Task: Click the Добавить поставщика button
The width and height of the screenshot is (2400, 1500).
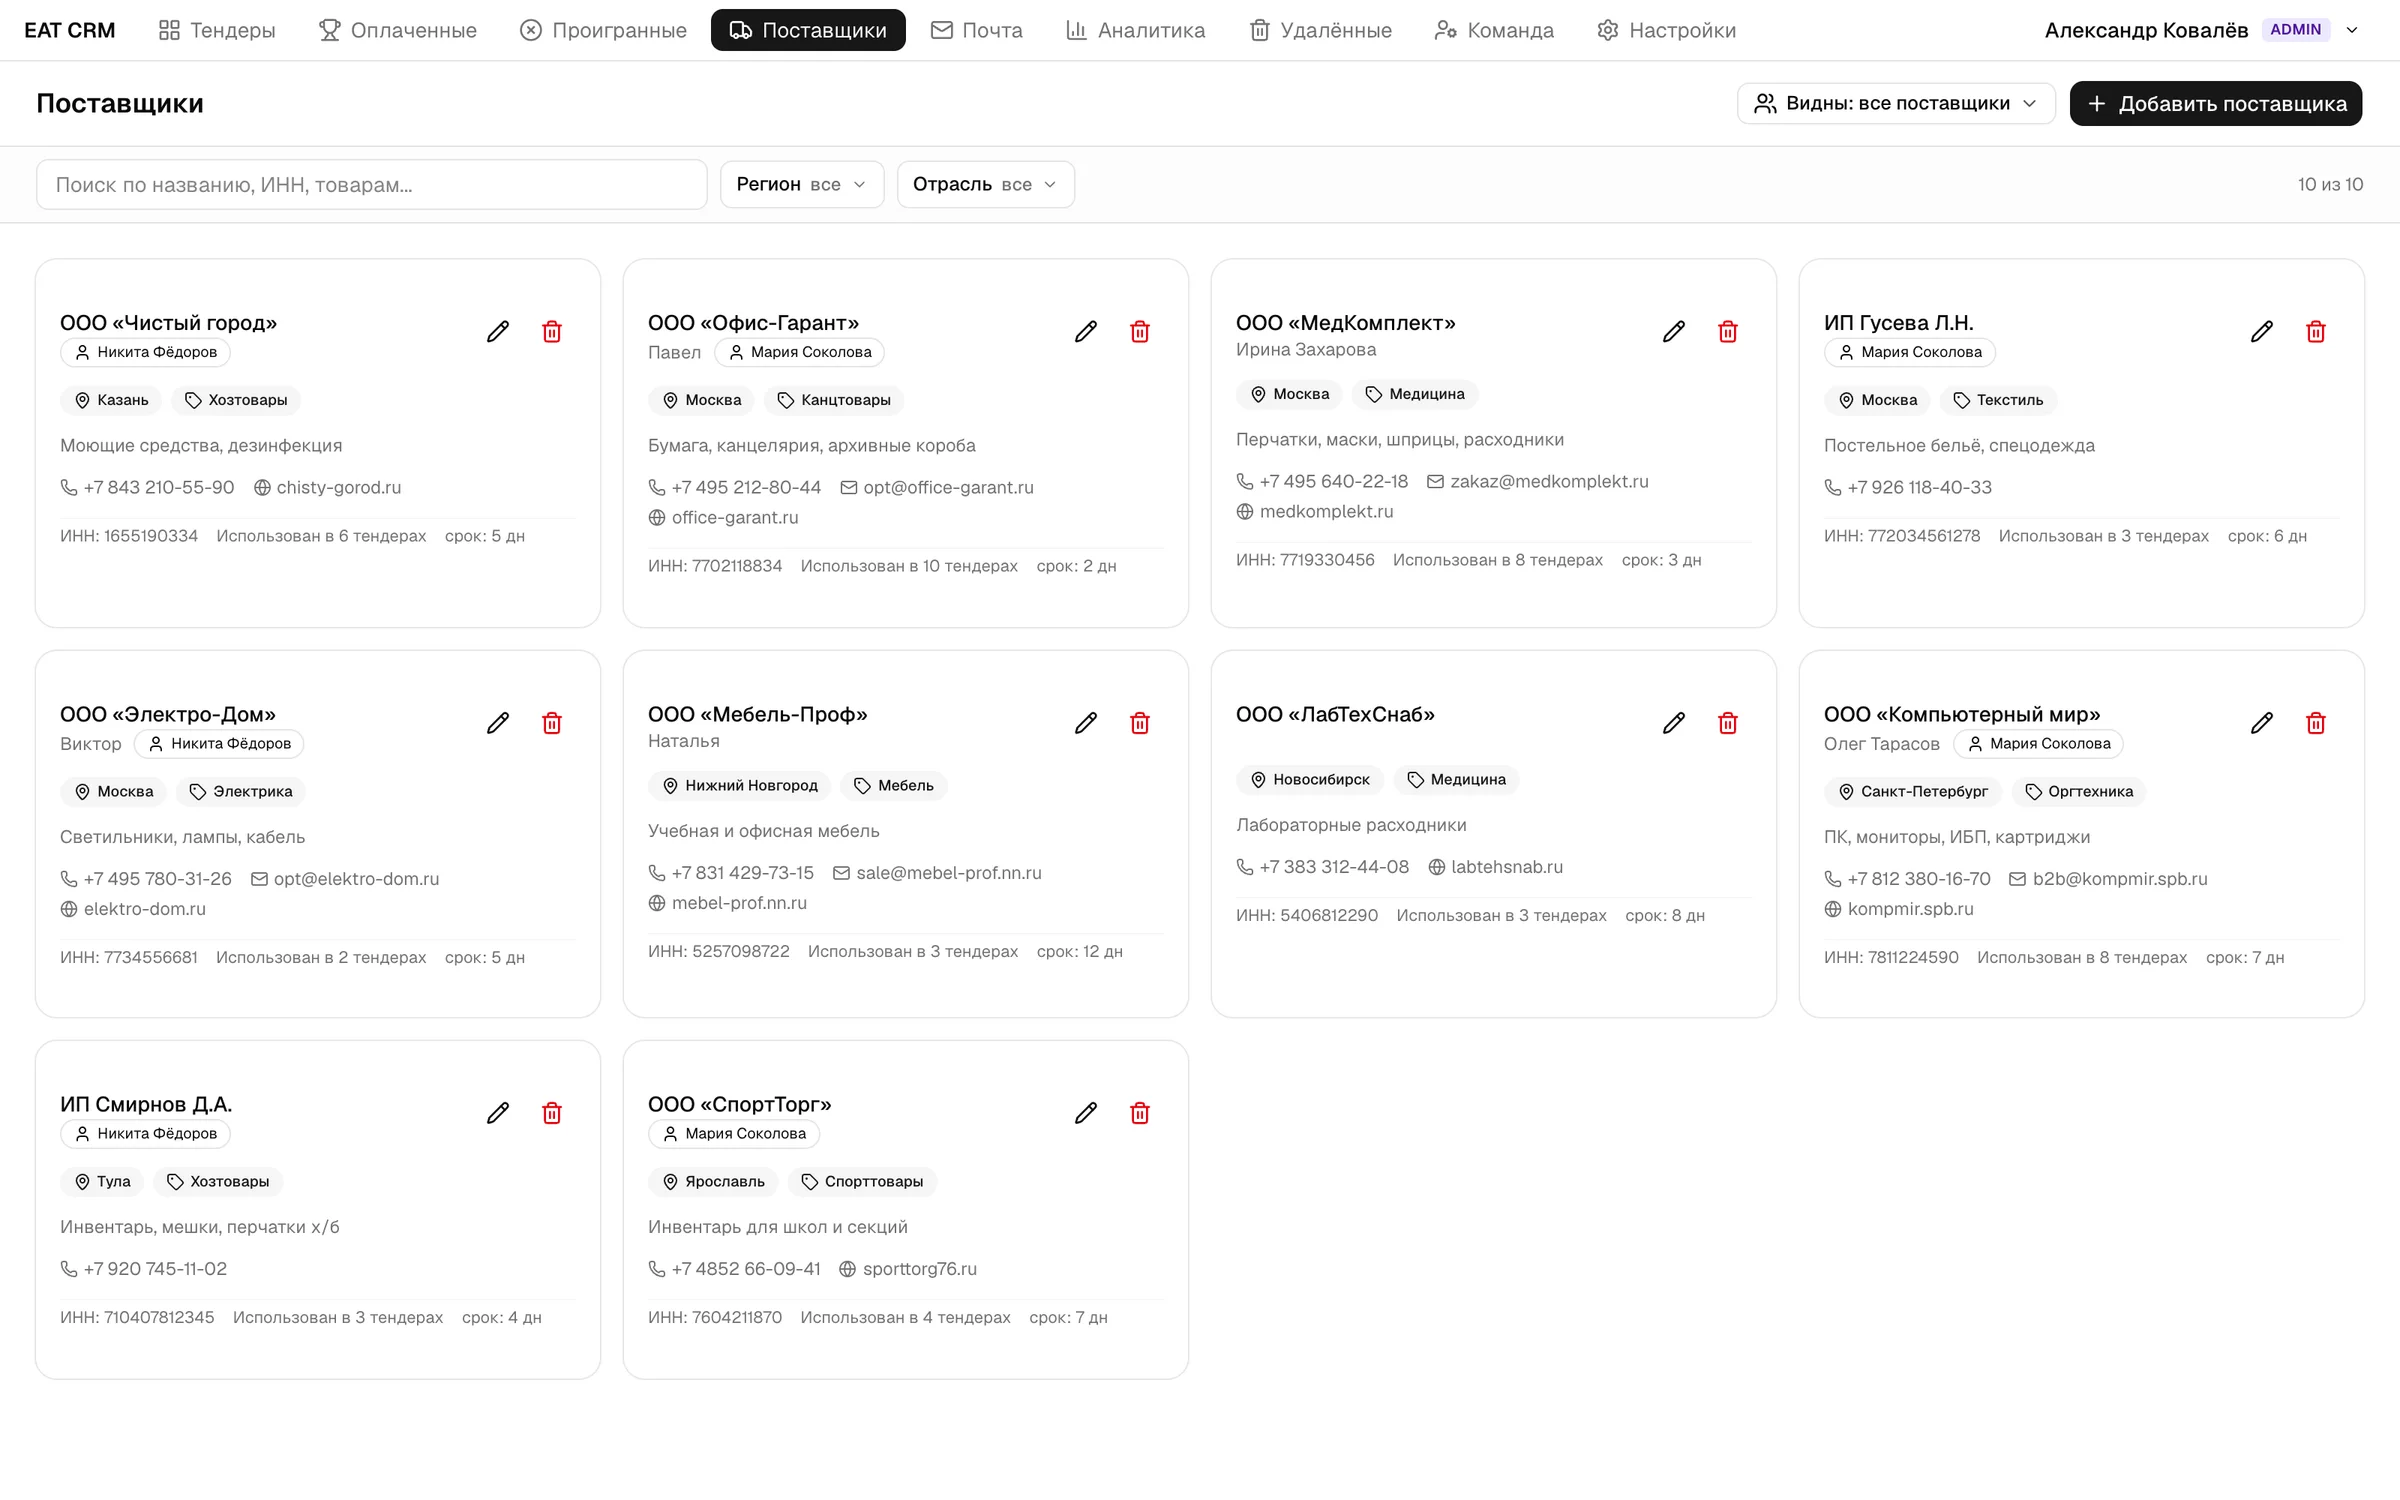Action: (2216, 103)
